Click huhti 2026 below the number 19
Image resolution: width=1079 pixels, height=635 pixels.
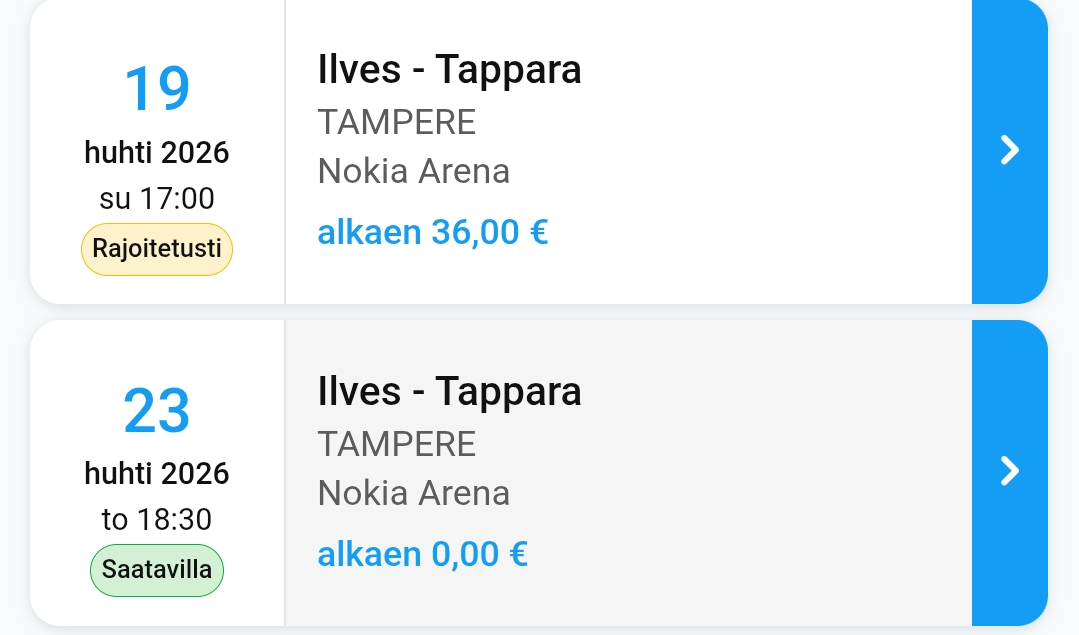[x=157, y=153]
